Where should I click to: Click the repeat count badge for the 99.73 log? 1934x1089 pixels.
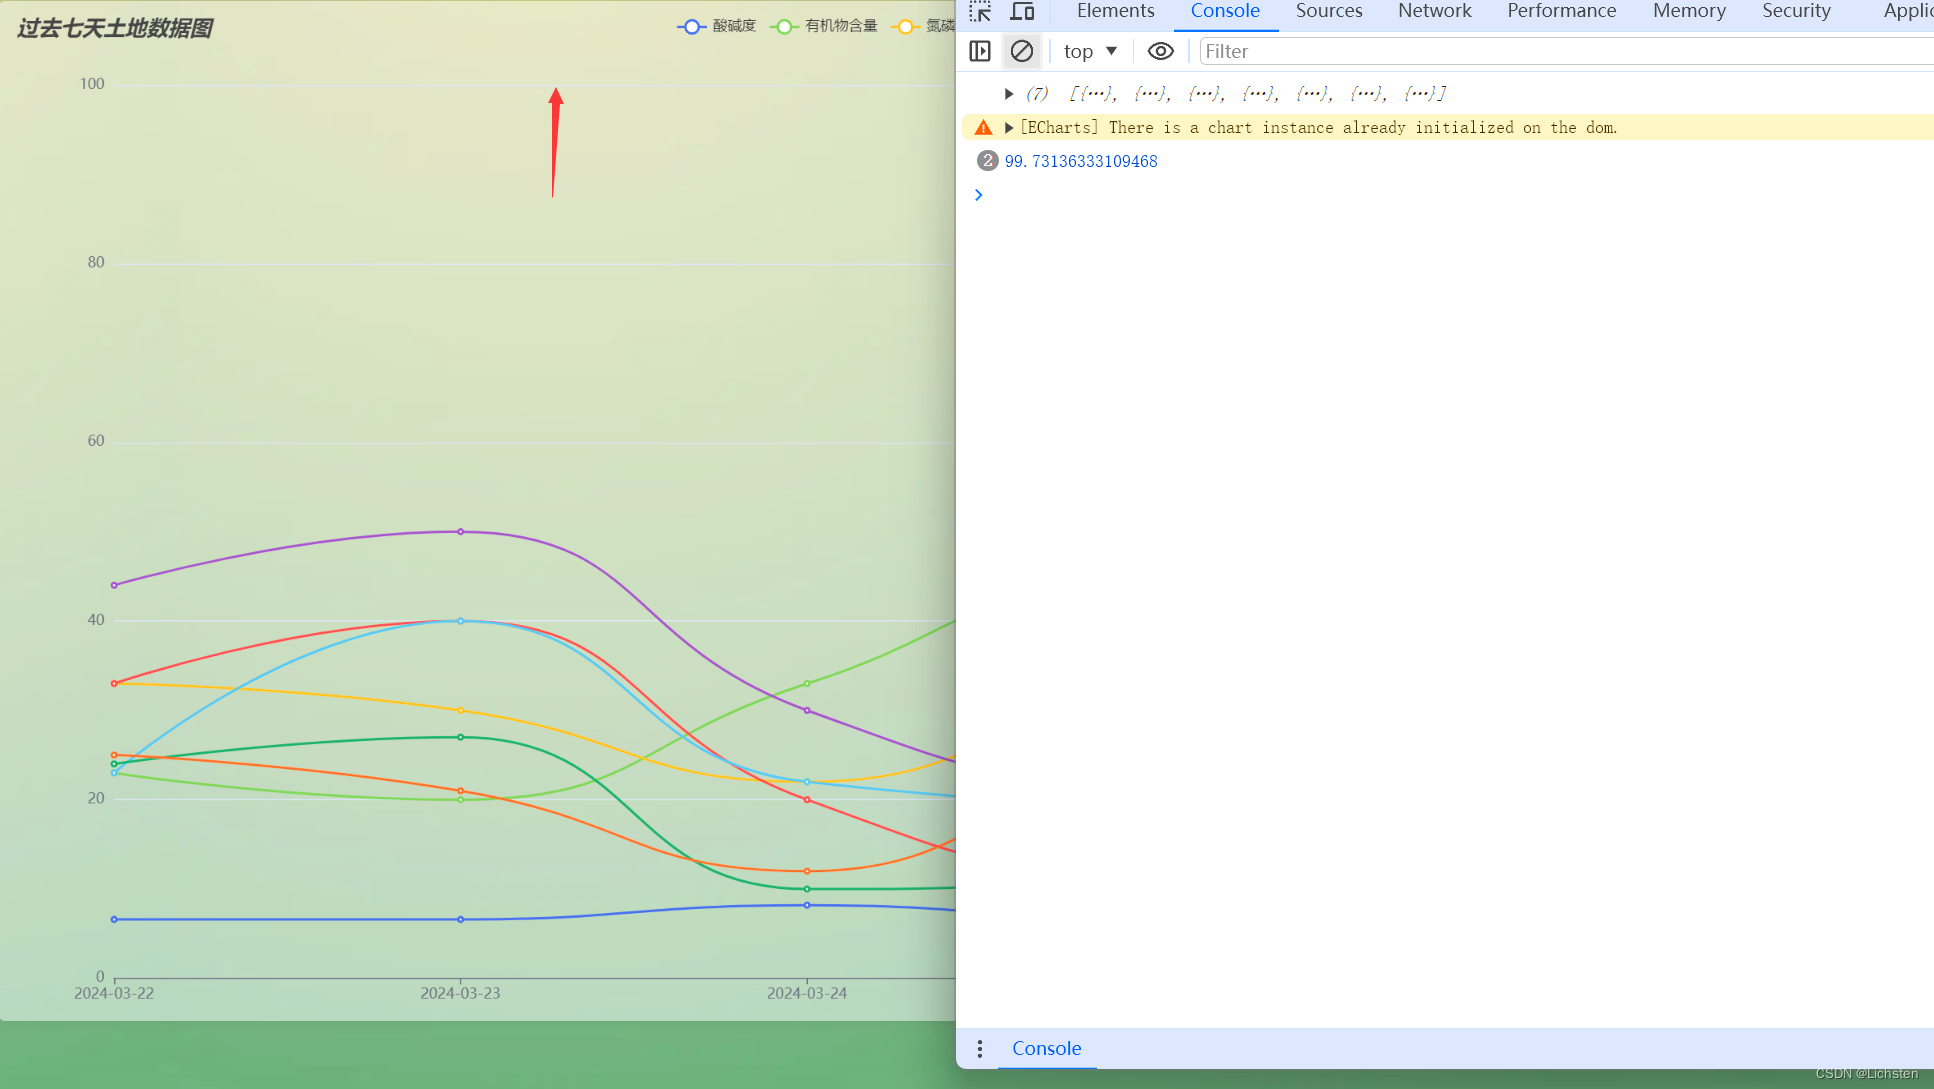tap(987, 161)
